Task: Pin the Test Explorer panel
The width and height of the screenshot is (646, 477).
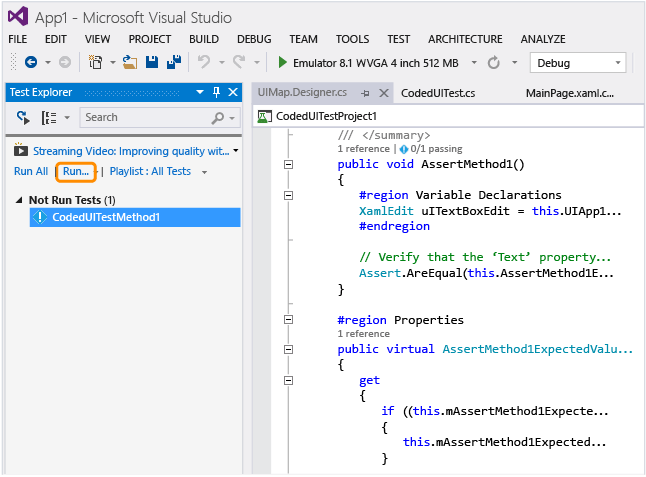Action: coord(216,92)
